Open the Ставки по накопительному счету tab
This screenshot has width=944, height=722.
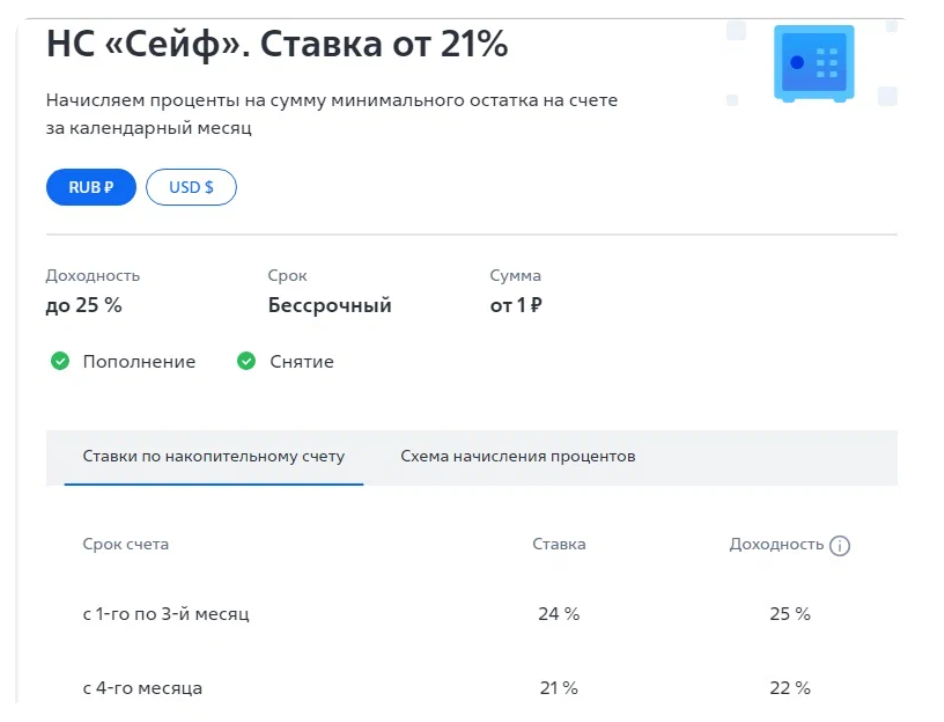tap(214, 457)
